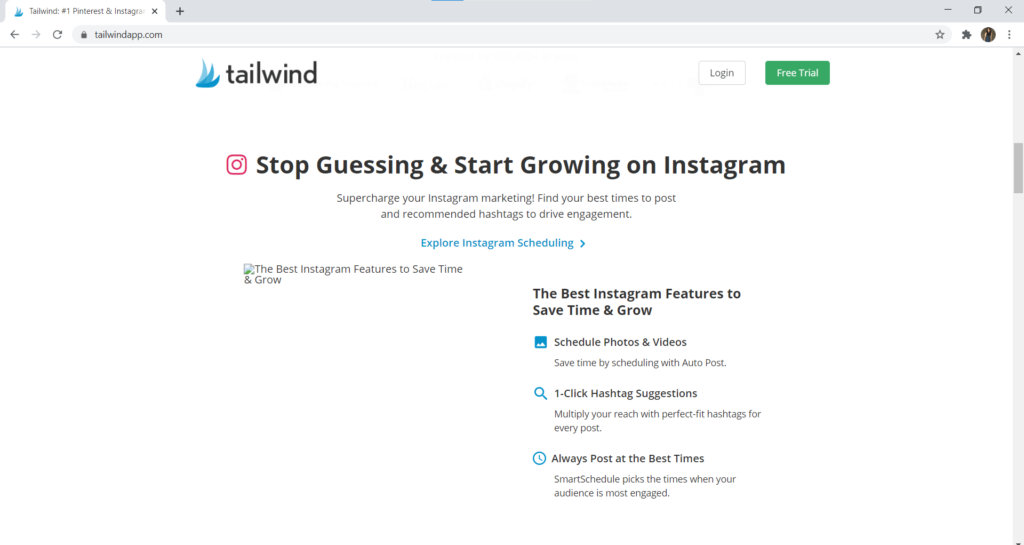Click the Supercharge your Instagram marketing paragraph
1024x545 pixels.
506,206
